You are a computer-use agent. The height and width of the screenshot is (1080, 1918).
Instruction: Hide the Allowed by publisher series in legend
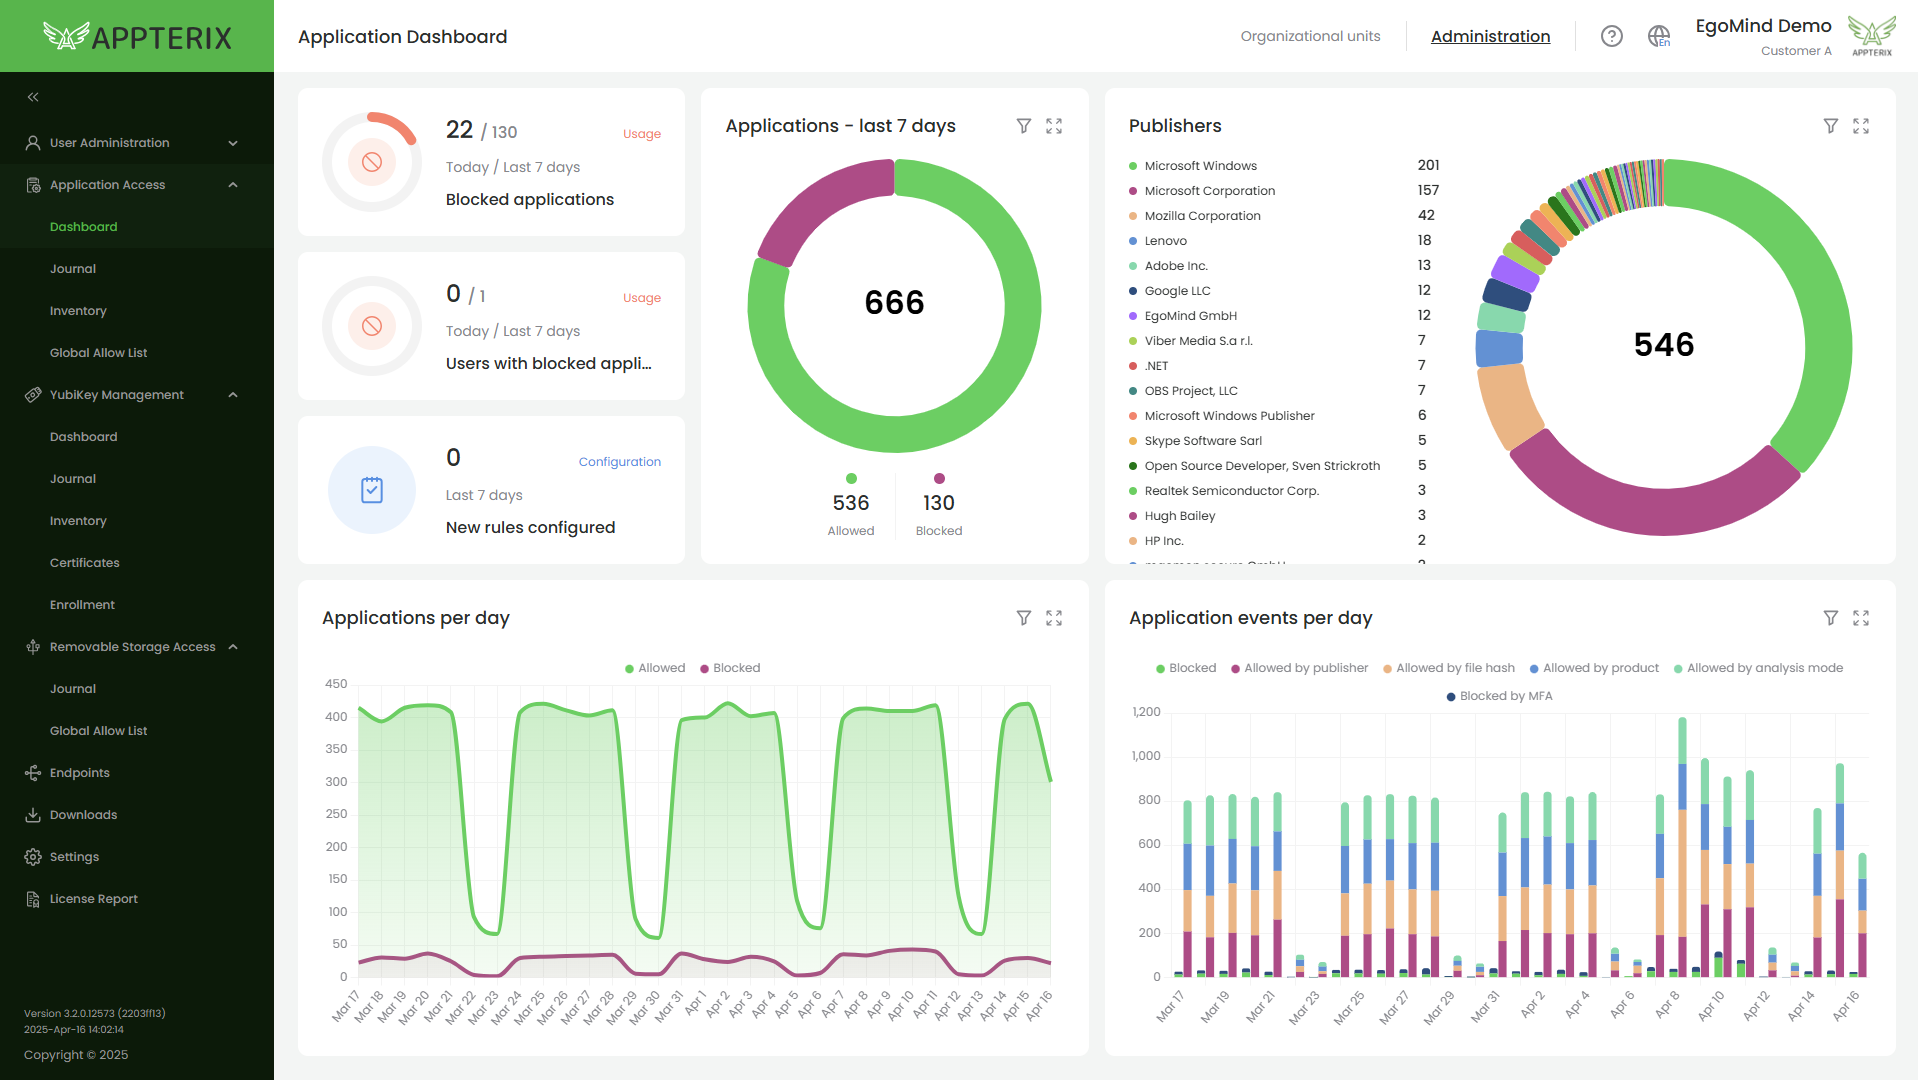click(1299, 668)
